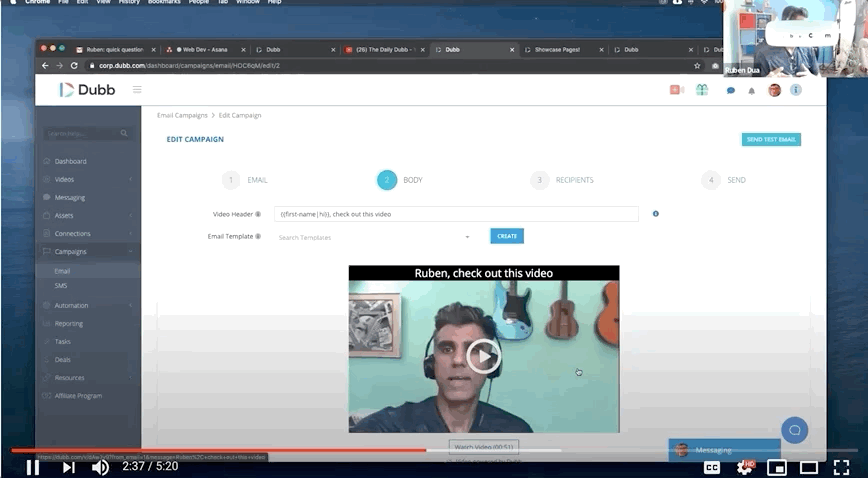The image size is (868, 478).
Task: Open Messaging in sidebar
Action: (x=70, y=197)
